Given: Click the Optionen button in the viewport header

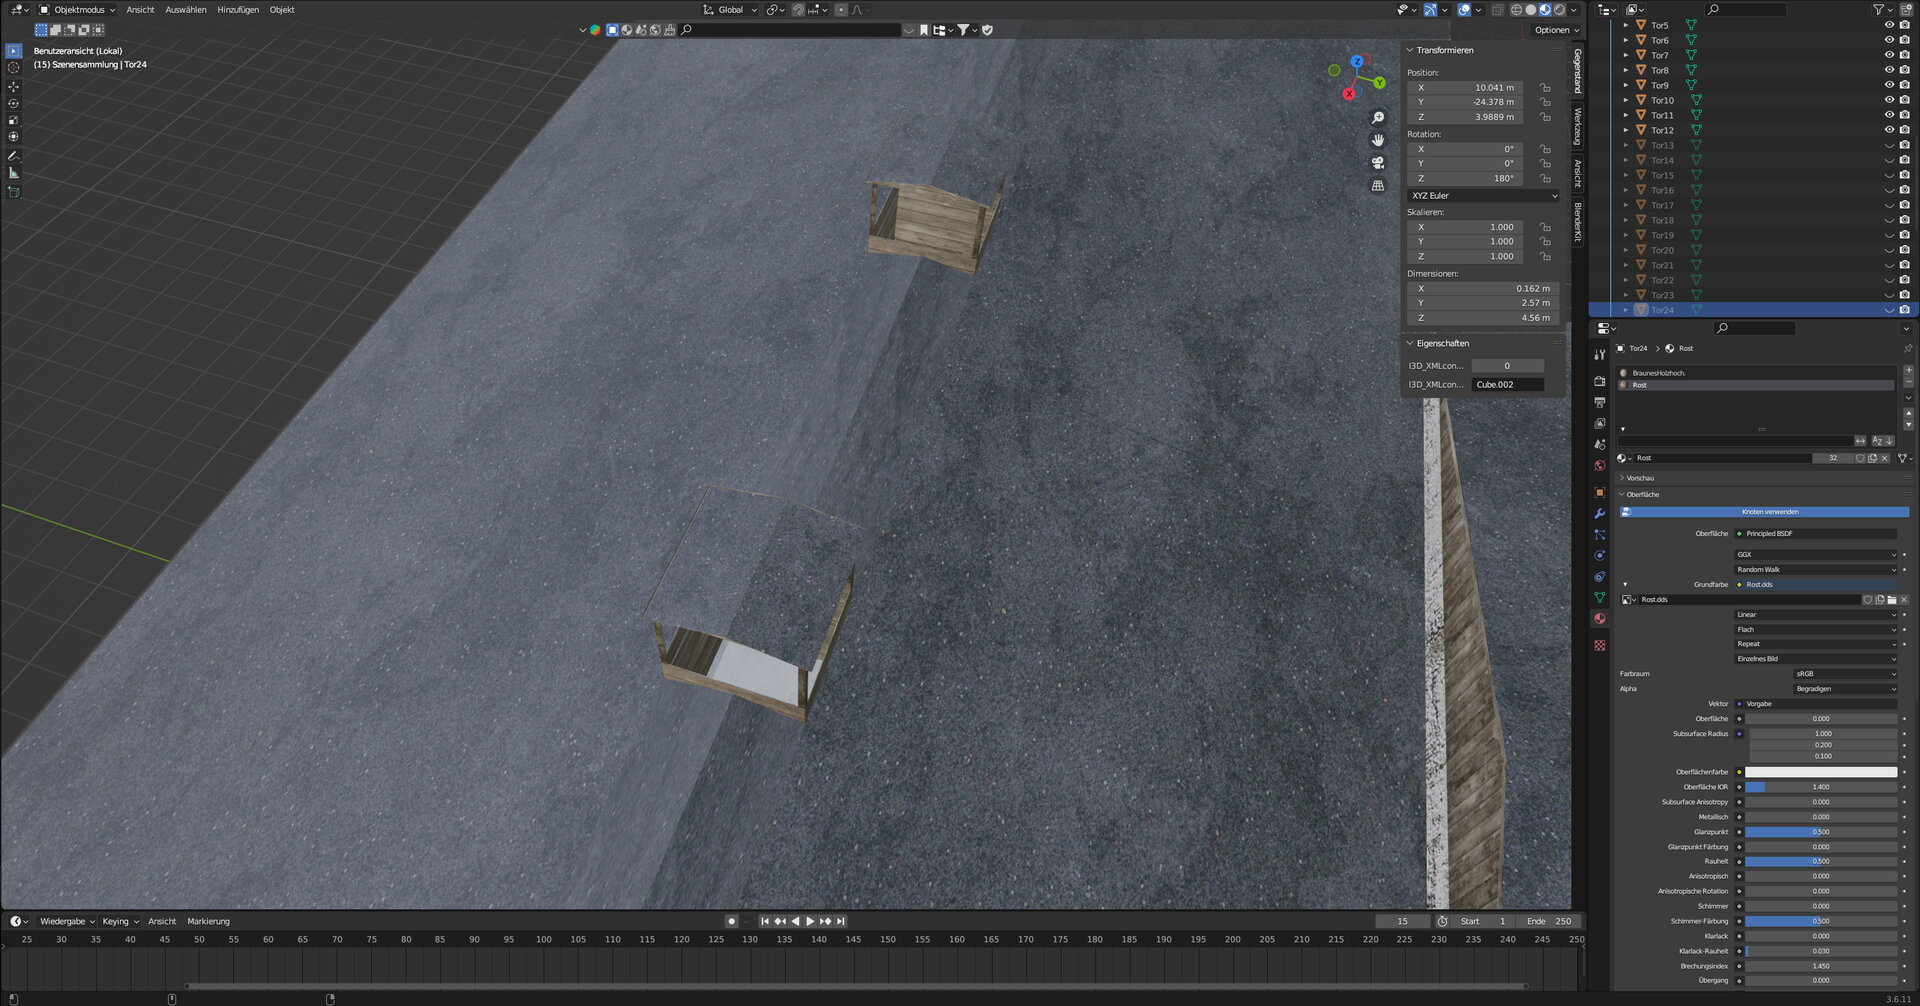Looking at the screenshot, I should [1556, 30].
